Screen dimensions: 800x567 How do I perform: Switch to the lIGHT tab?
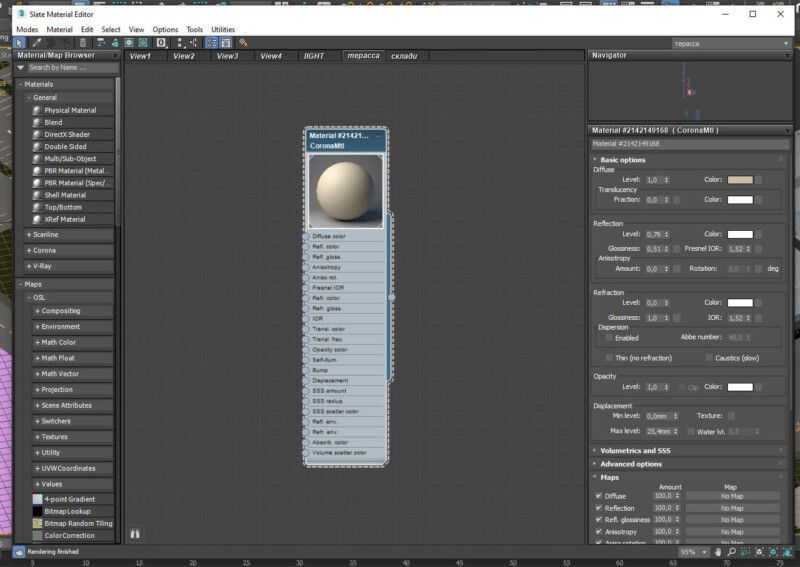tap(314, 56)
